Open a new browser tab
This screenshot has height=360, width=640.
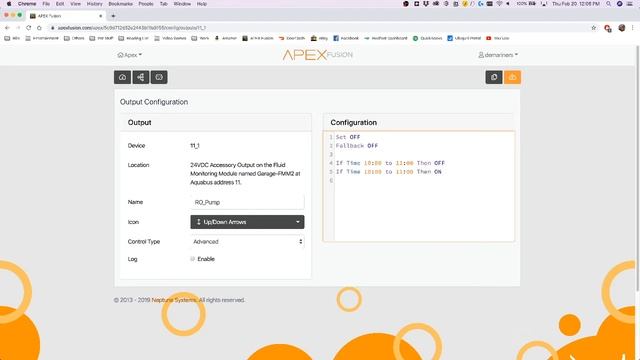point(113,16)
